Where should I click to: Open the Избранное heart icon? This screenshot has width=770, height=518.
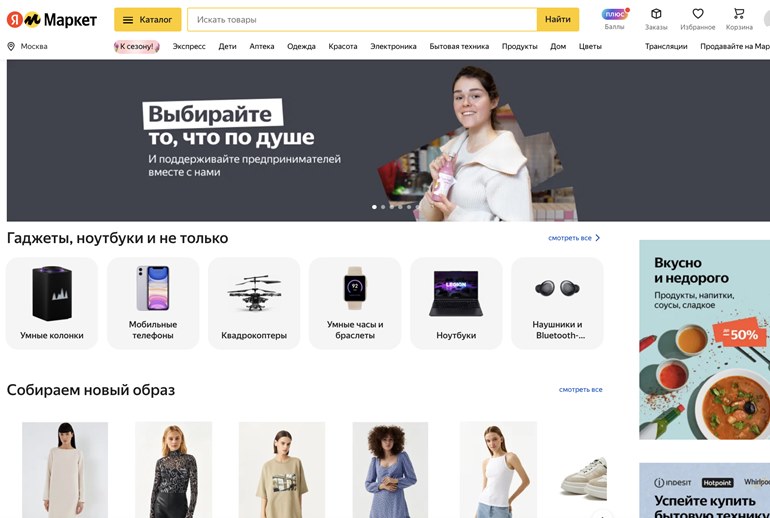(x=698, y=14)
